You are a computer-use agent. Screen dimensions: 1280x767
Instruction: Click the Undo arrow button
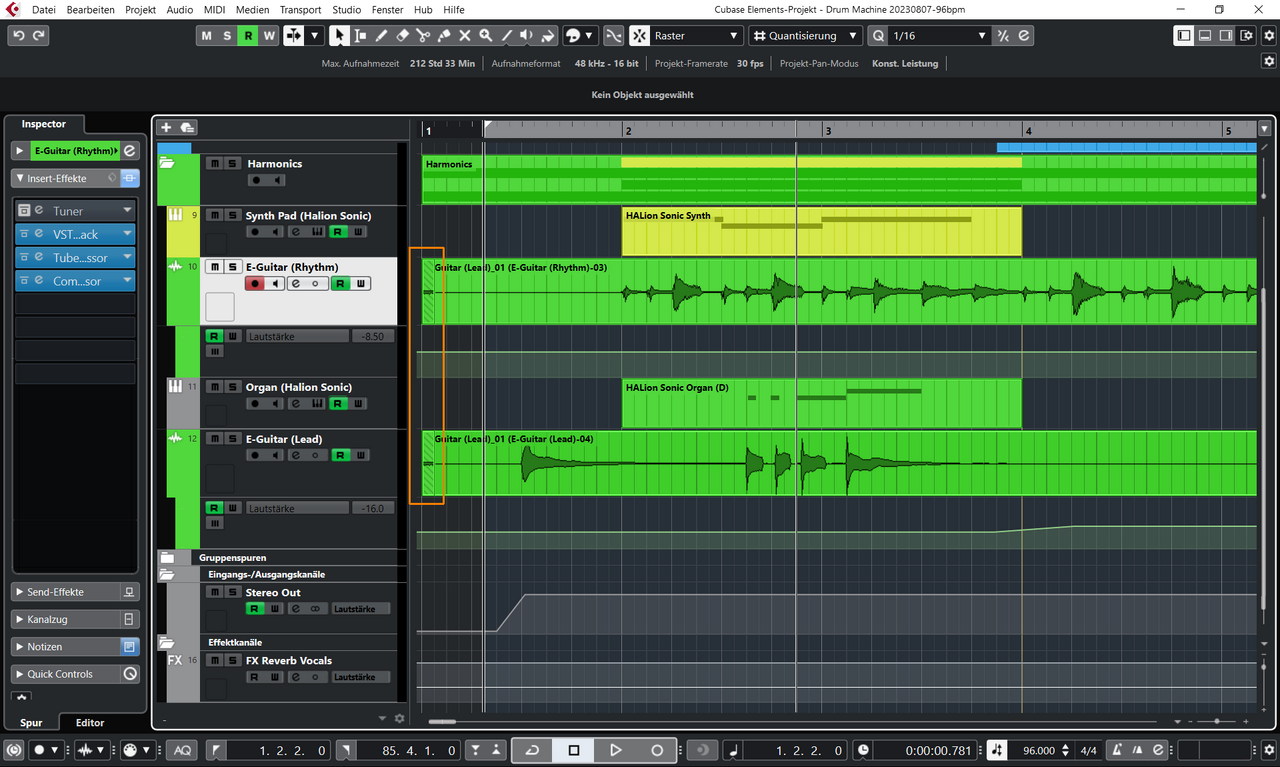point(18,36)
